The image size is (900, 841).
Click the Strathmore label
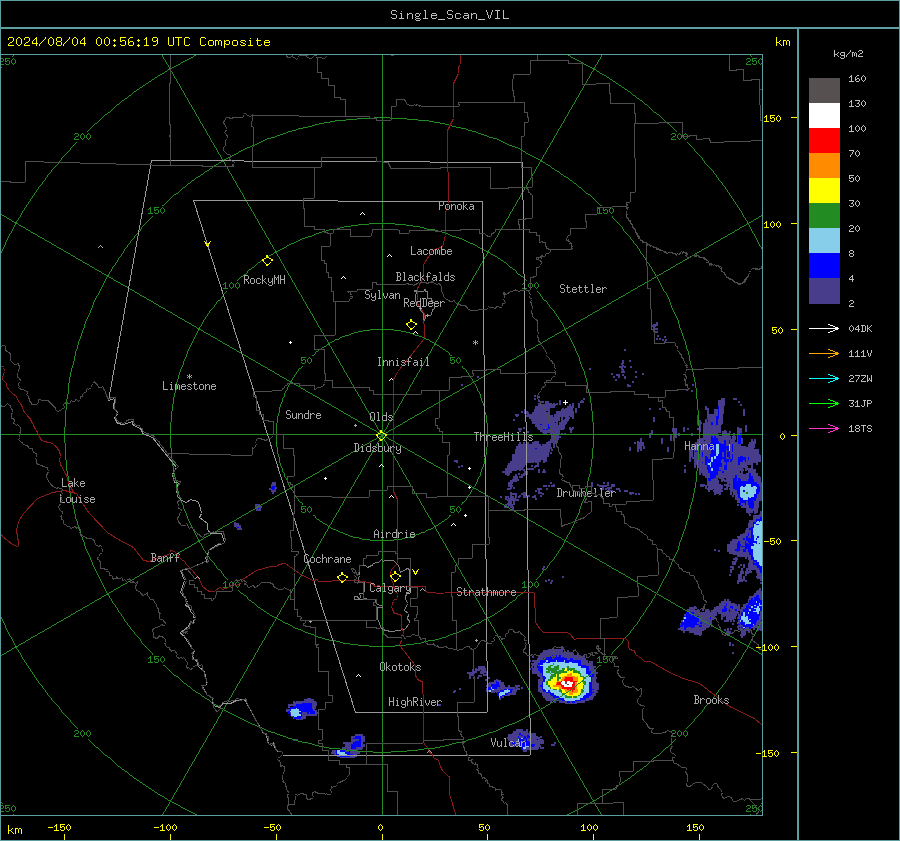[x=486, y=592]
